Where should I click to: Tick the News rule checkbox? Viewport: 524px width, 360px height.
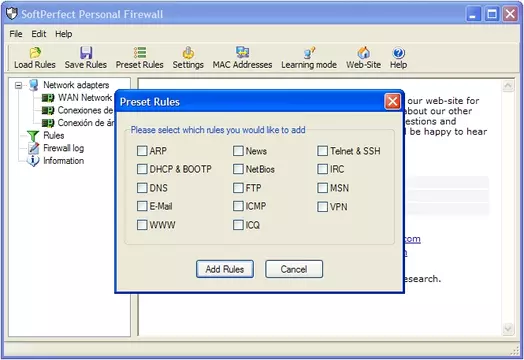coord(238,151)
